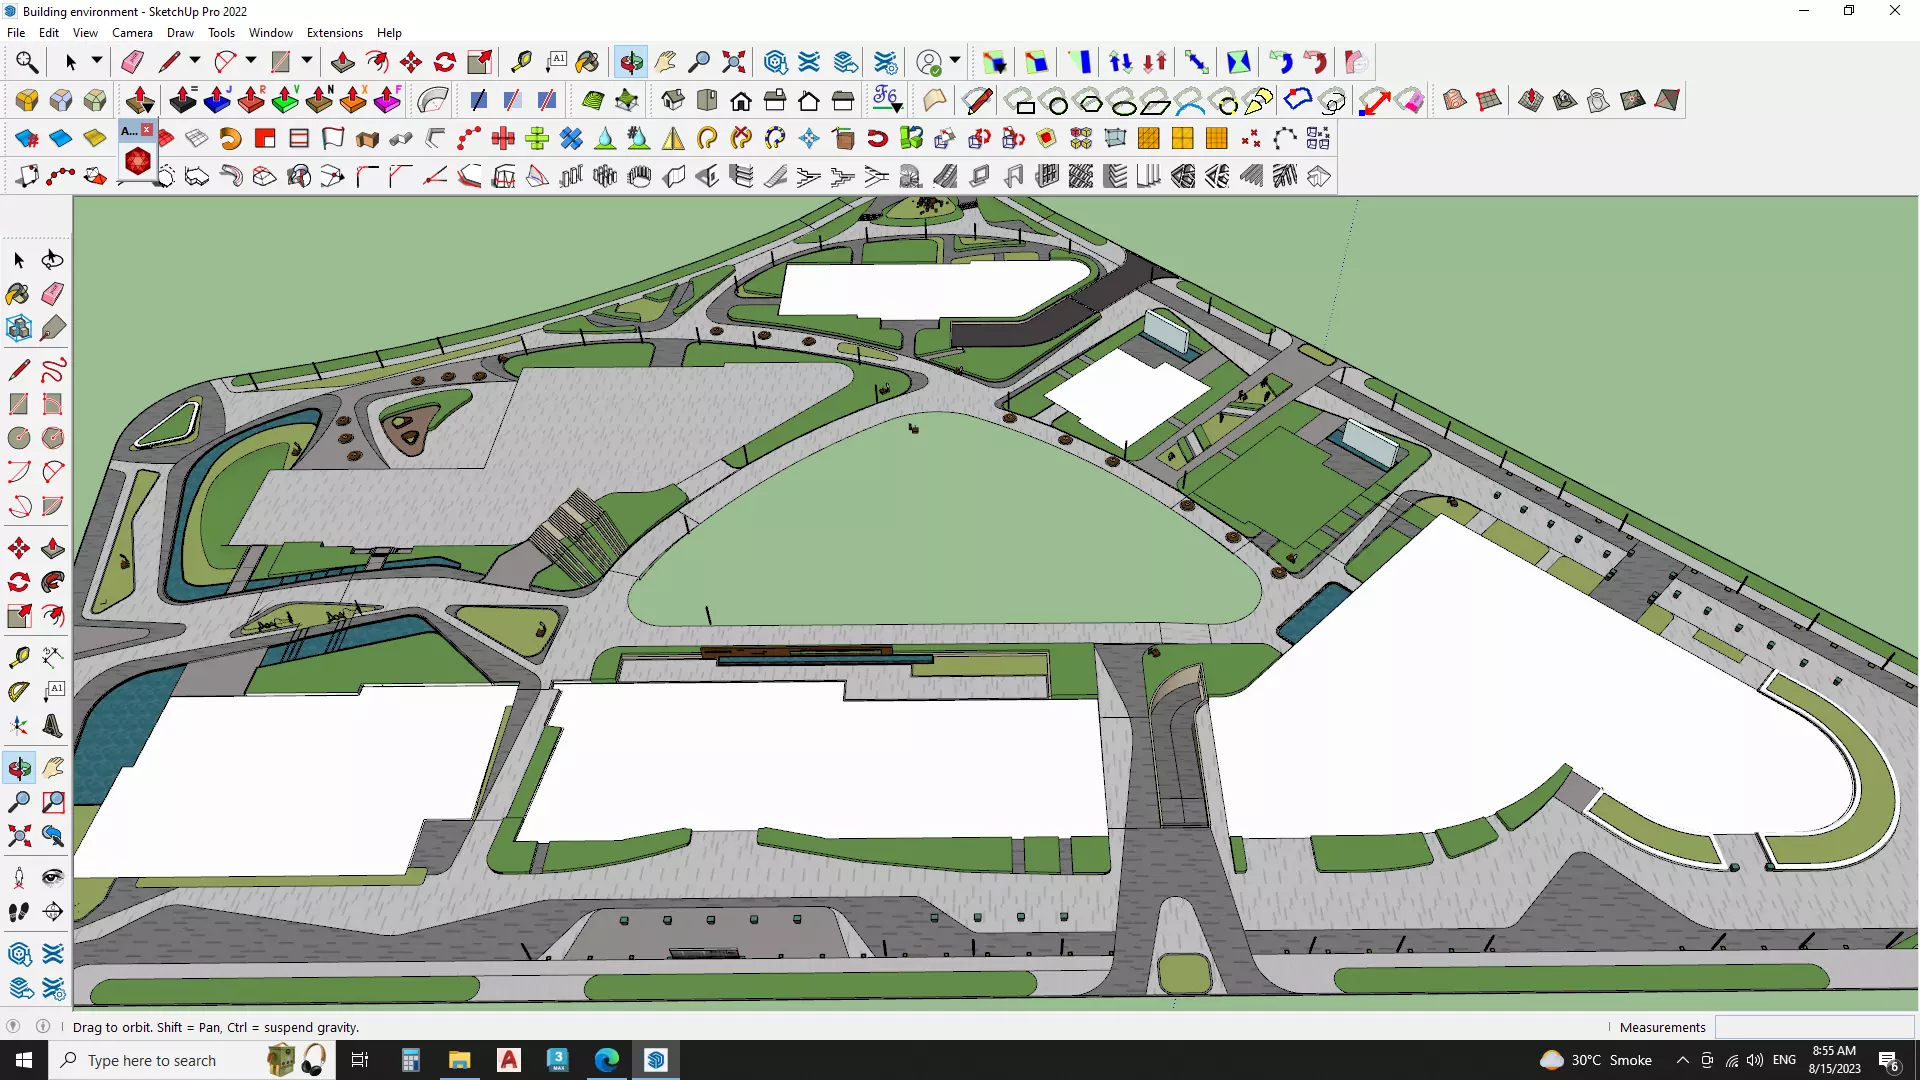Expand the Arc tool dropdown arrow
The height and width of the screenshot is (1080, 1920).
(251, 61)
